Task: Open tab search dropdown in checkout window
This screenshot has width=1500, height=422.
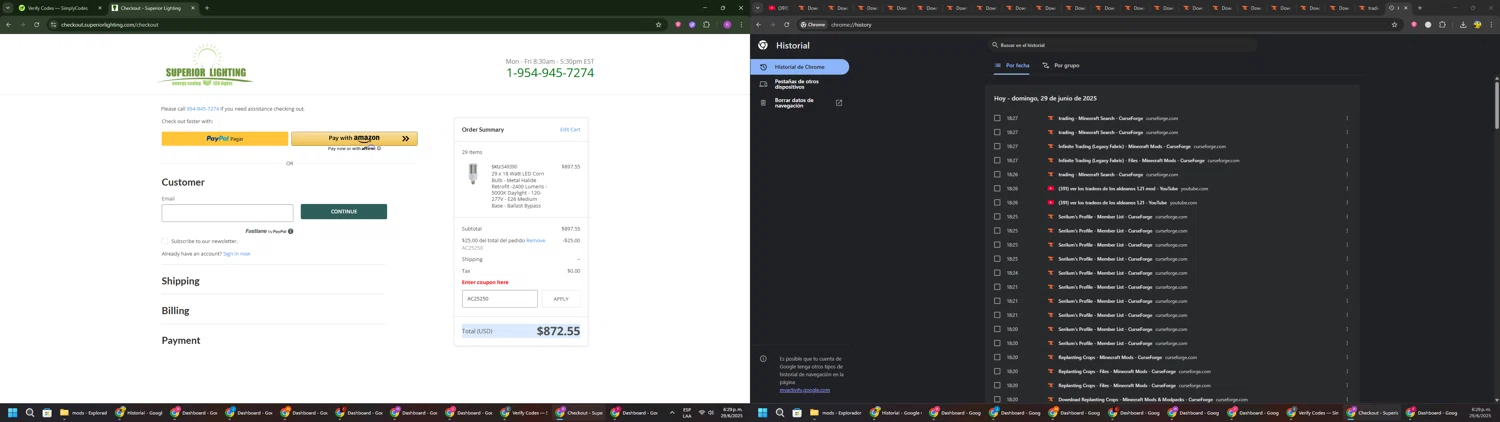Action: click(x=7, y=8)
